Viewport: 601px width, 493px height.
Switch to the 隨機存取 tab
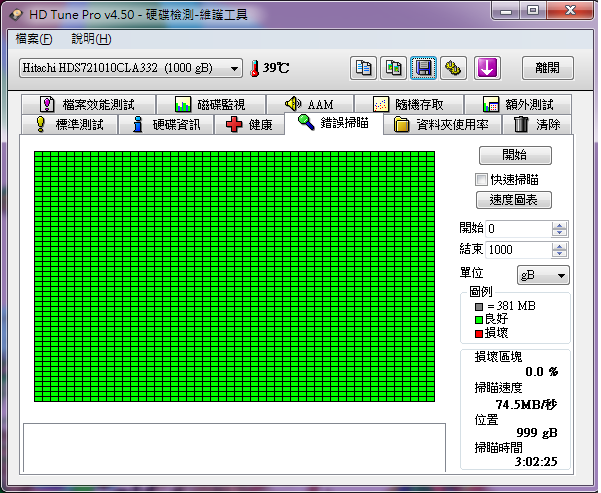(x=409, y=104)
